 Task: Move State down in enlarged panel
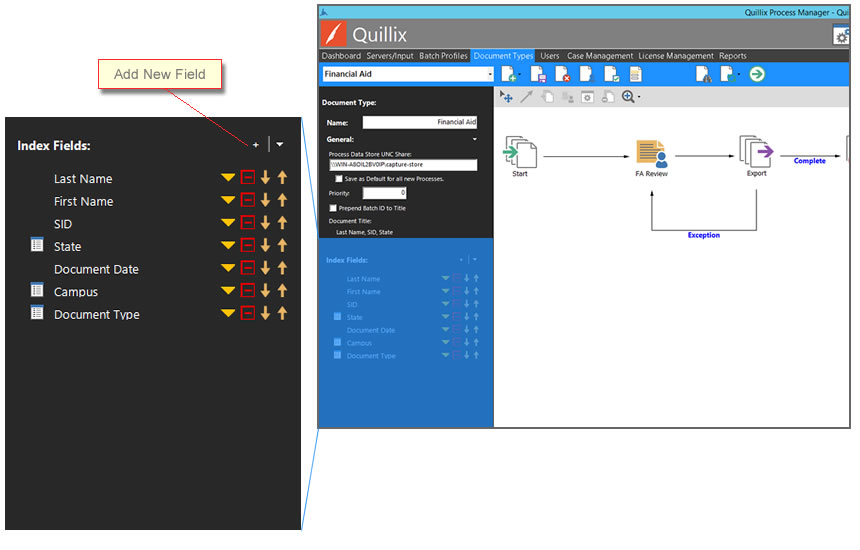point(265,245)
